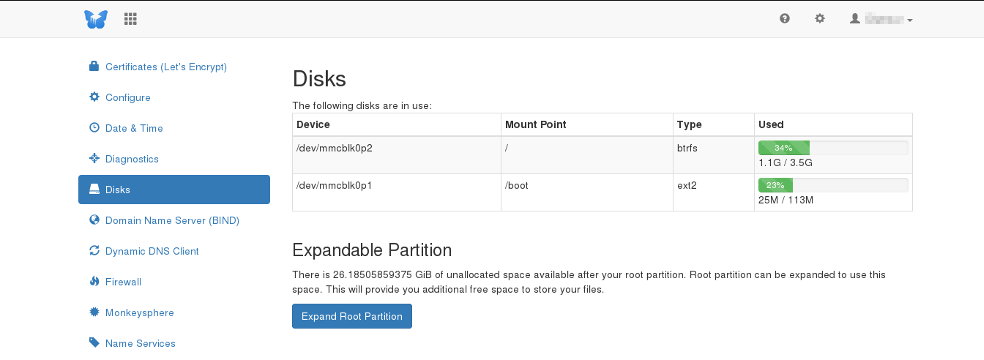Open the apps grid icon
The width and height of the screenshot is (984, 360).
131,19
